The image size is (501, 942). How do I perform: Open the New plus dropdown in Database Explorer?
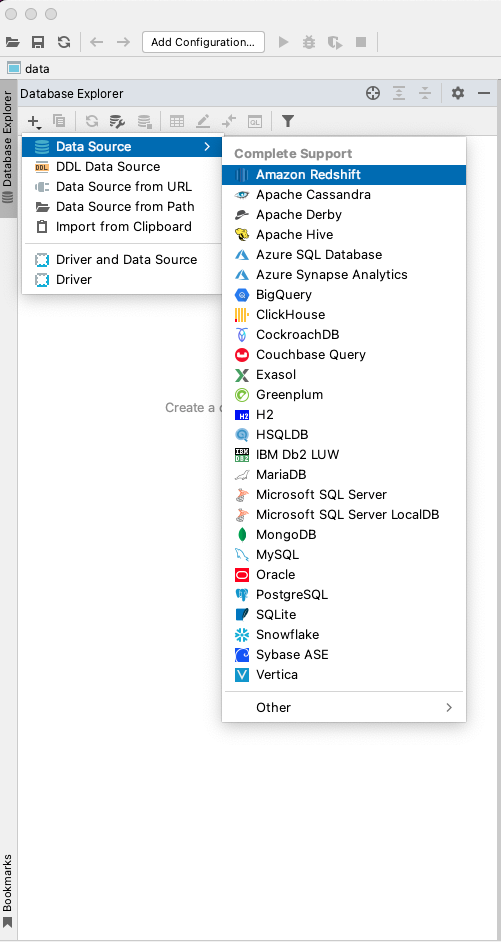[x=35, y=121]
